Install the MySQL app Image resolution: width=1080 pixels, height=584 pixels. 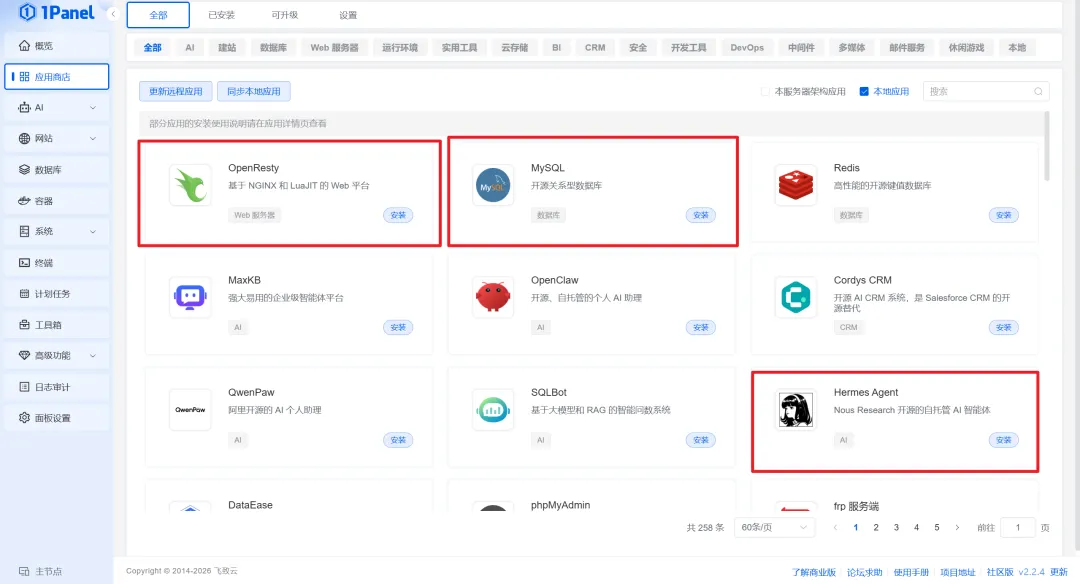click(700, 216)
